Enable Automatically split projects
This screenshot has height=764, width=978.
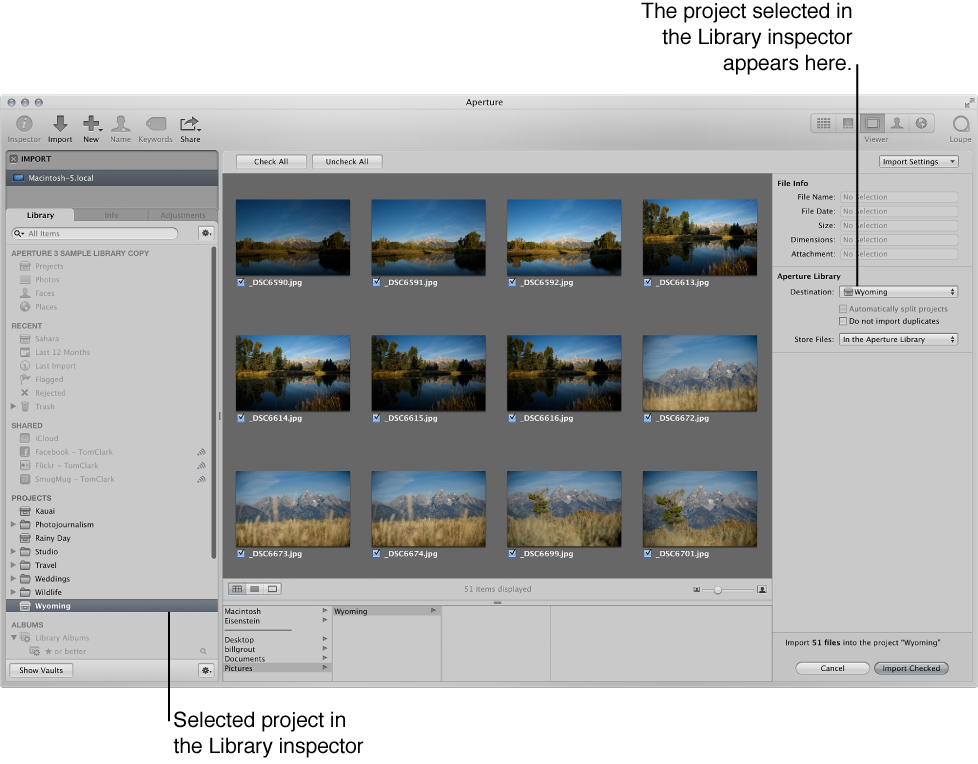842,308
